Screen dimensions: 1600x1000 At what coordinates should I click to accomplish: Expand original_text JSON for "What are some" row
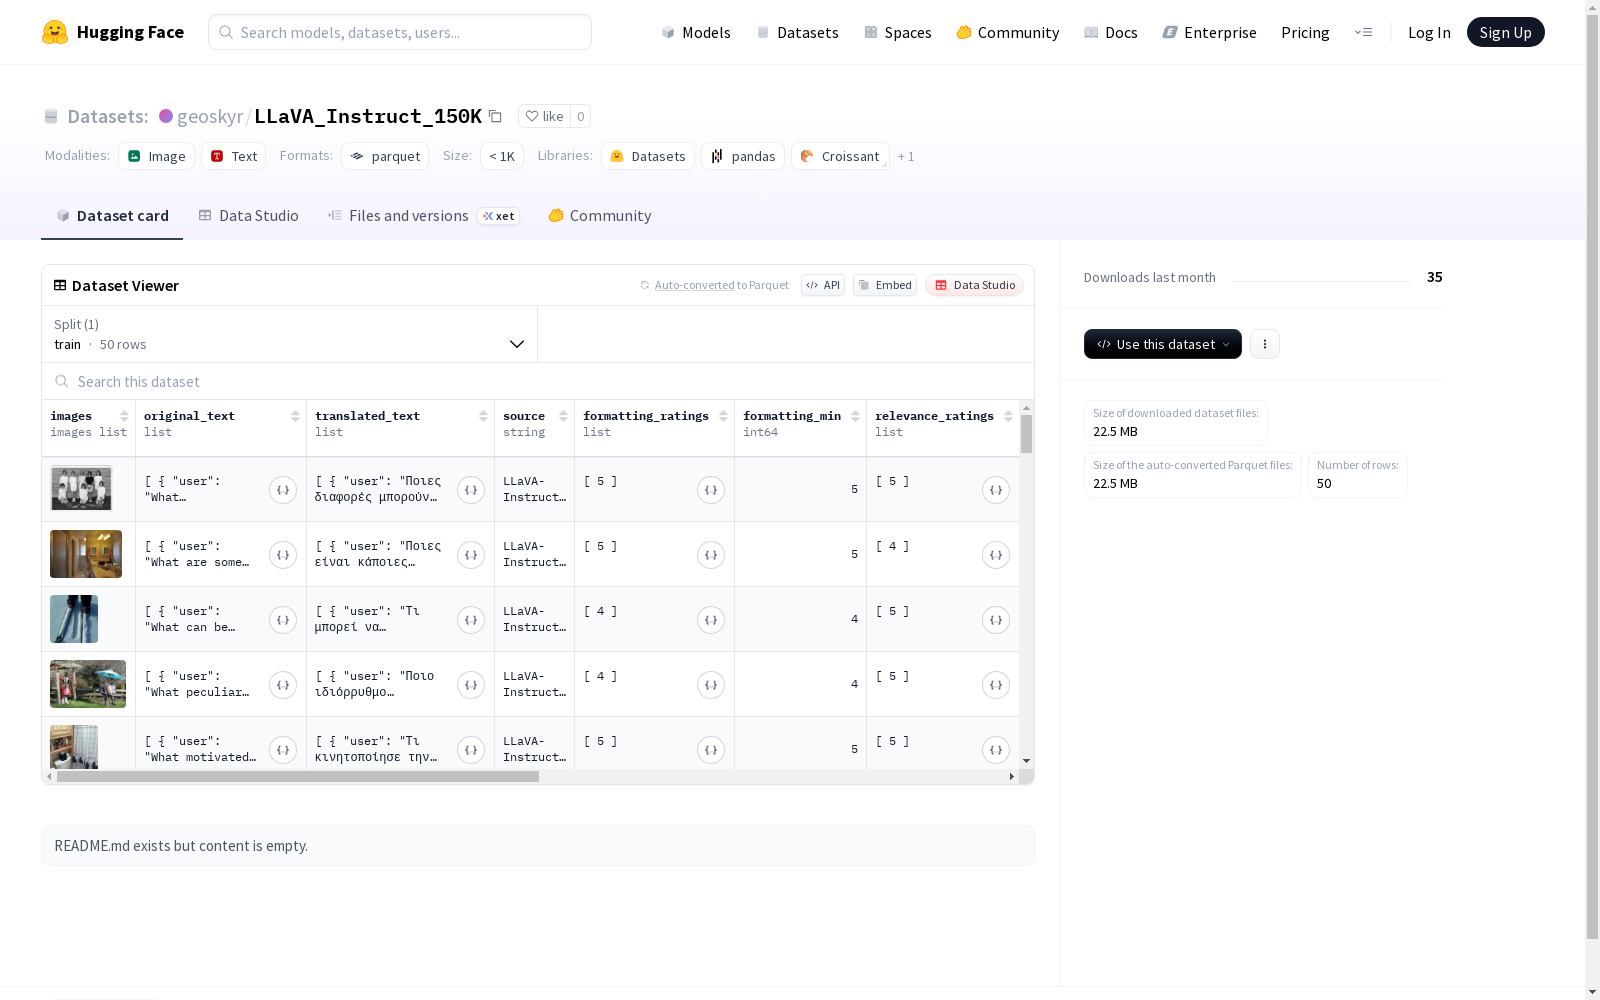click(283, 555)
